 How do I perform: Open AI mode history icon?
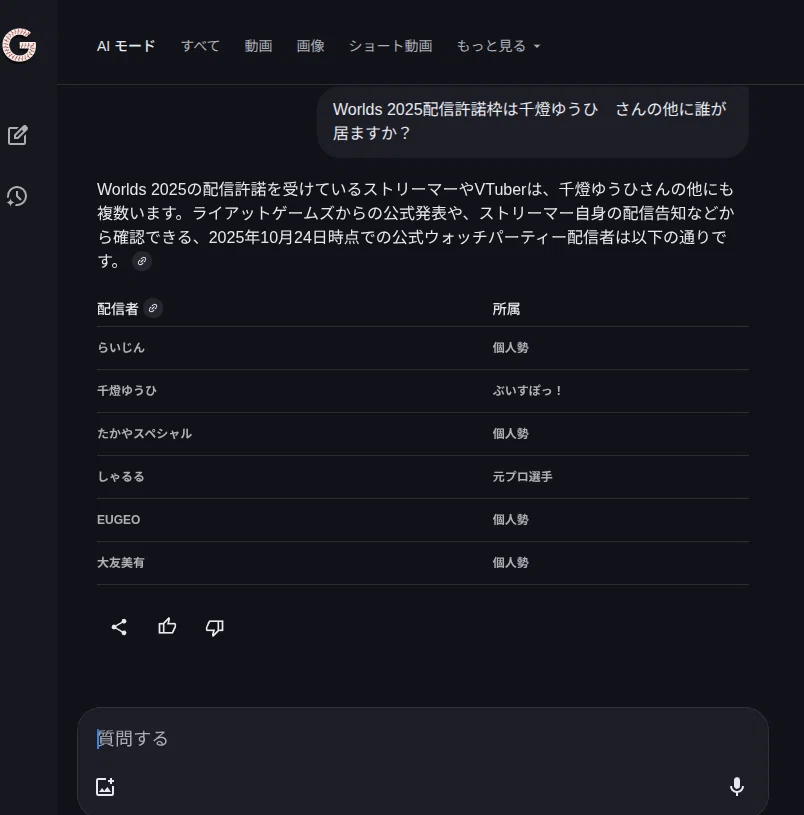pos(17,196)
